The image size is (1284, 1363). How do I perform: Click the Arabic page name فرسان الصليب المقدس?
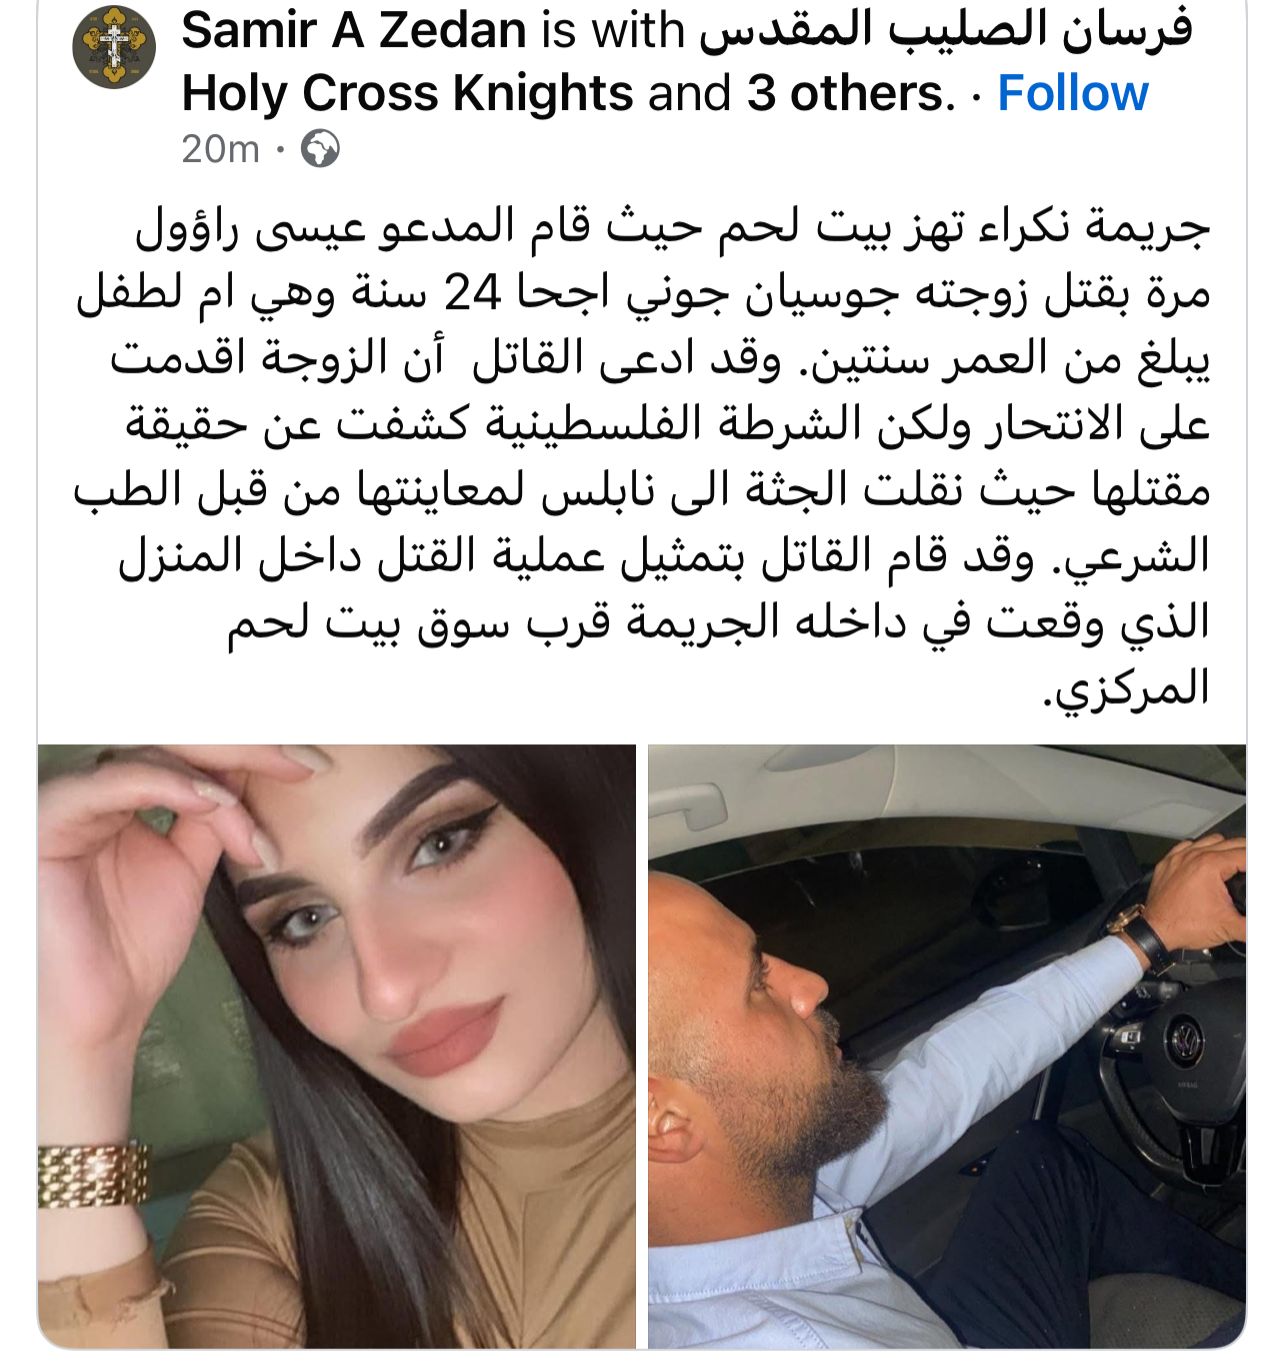point(945,30)
